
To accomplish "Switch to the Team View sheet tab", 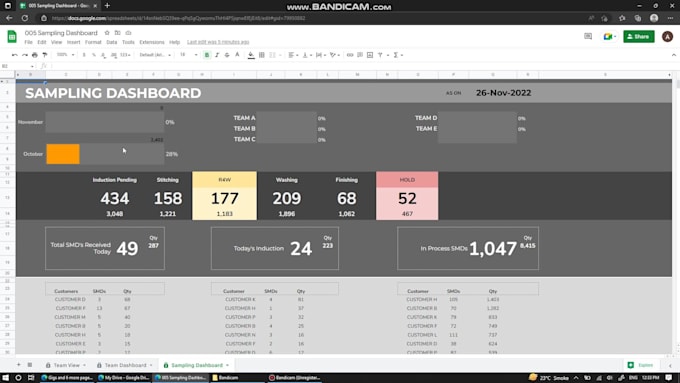I will click(x=66, y=365).
